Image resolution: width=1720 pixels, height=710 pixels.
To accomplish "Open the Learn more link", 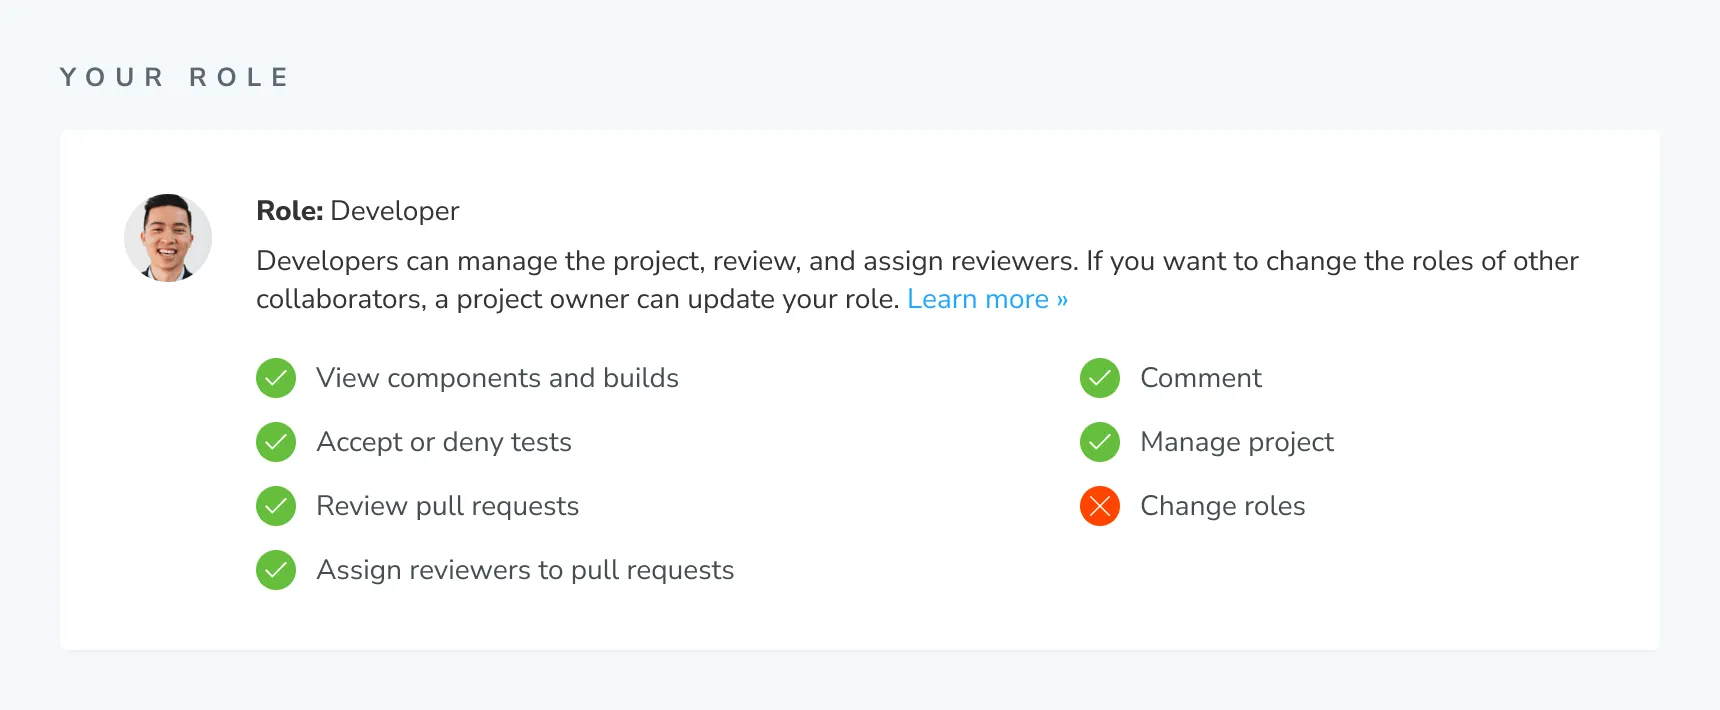I will click(987, 299).
